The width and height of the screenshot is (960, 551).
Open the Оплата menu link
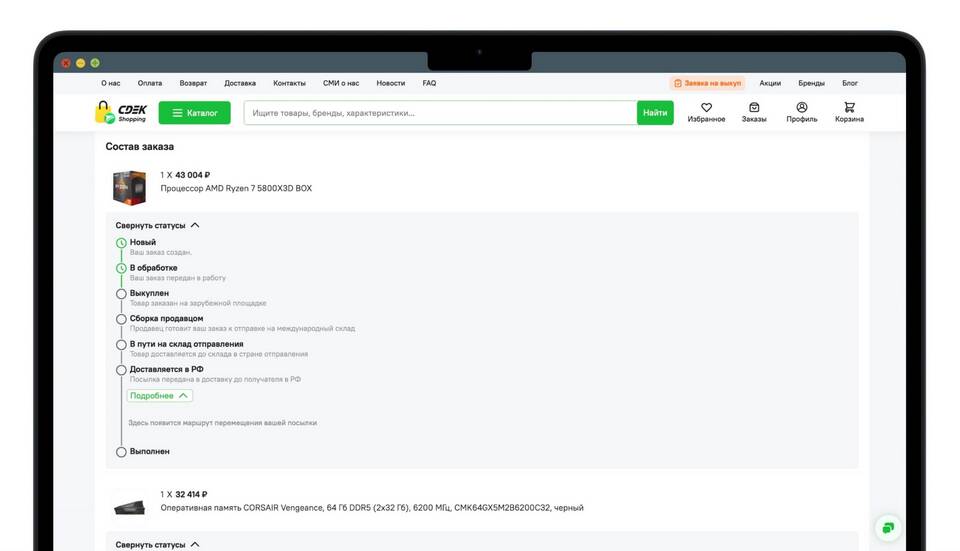[x=150, y=83]
